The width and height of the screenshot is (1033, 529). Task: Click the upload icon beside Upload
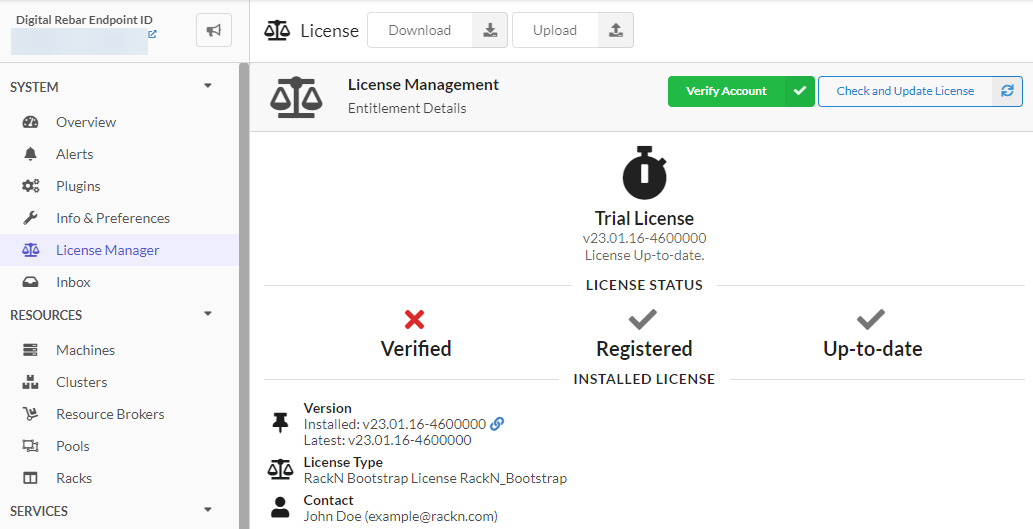[616, 30]
